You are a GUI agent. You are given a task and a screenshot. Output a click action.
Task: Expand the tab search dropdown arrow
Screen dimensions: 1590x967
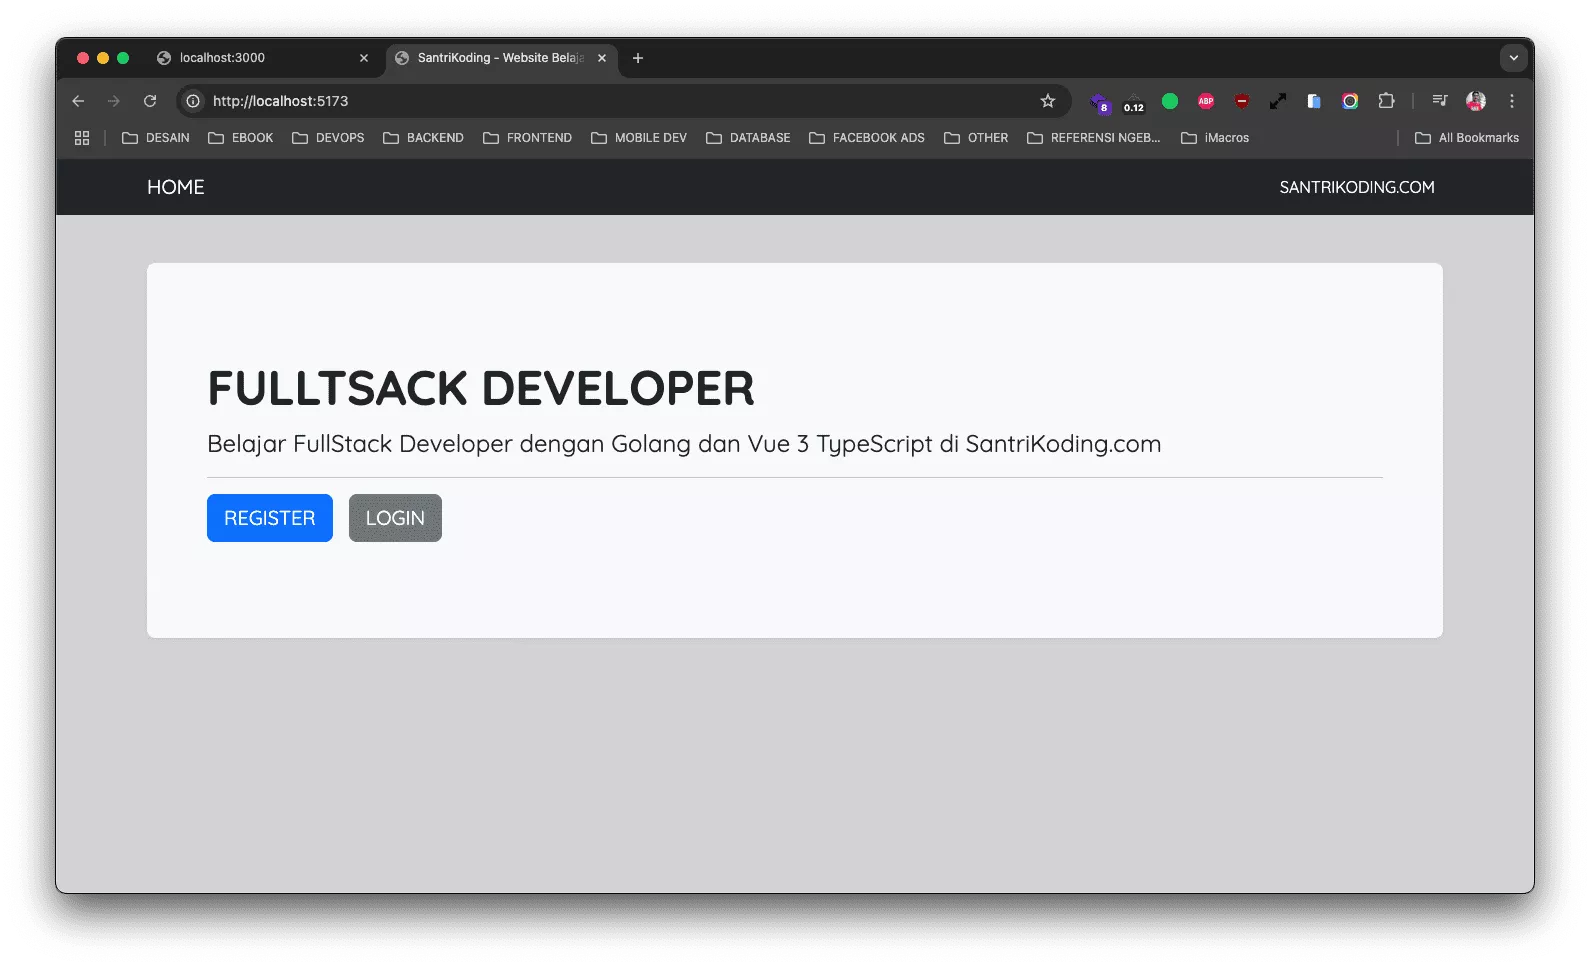(1514, 58)
